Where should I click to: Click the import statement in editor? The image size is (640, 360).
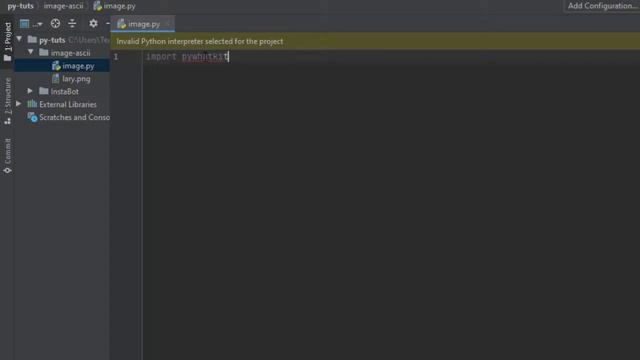pos(187,57)
